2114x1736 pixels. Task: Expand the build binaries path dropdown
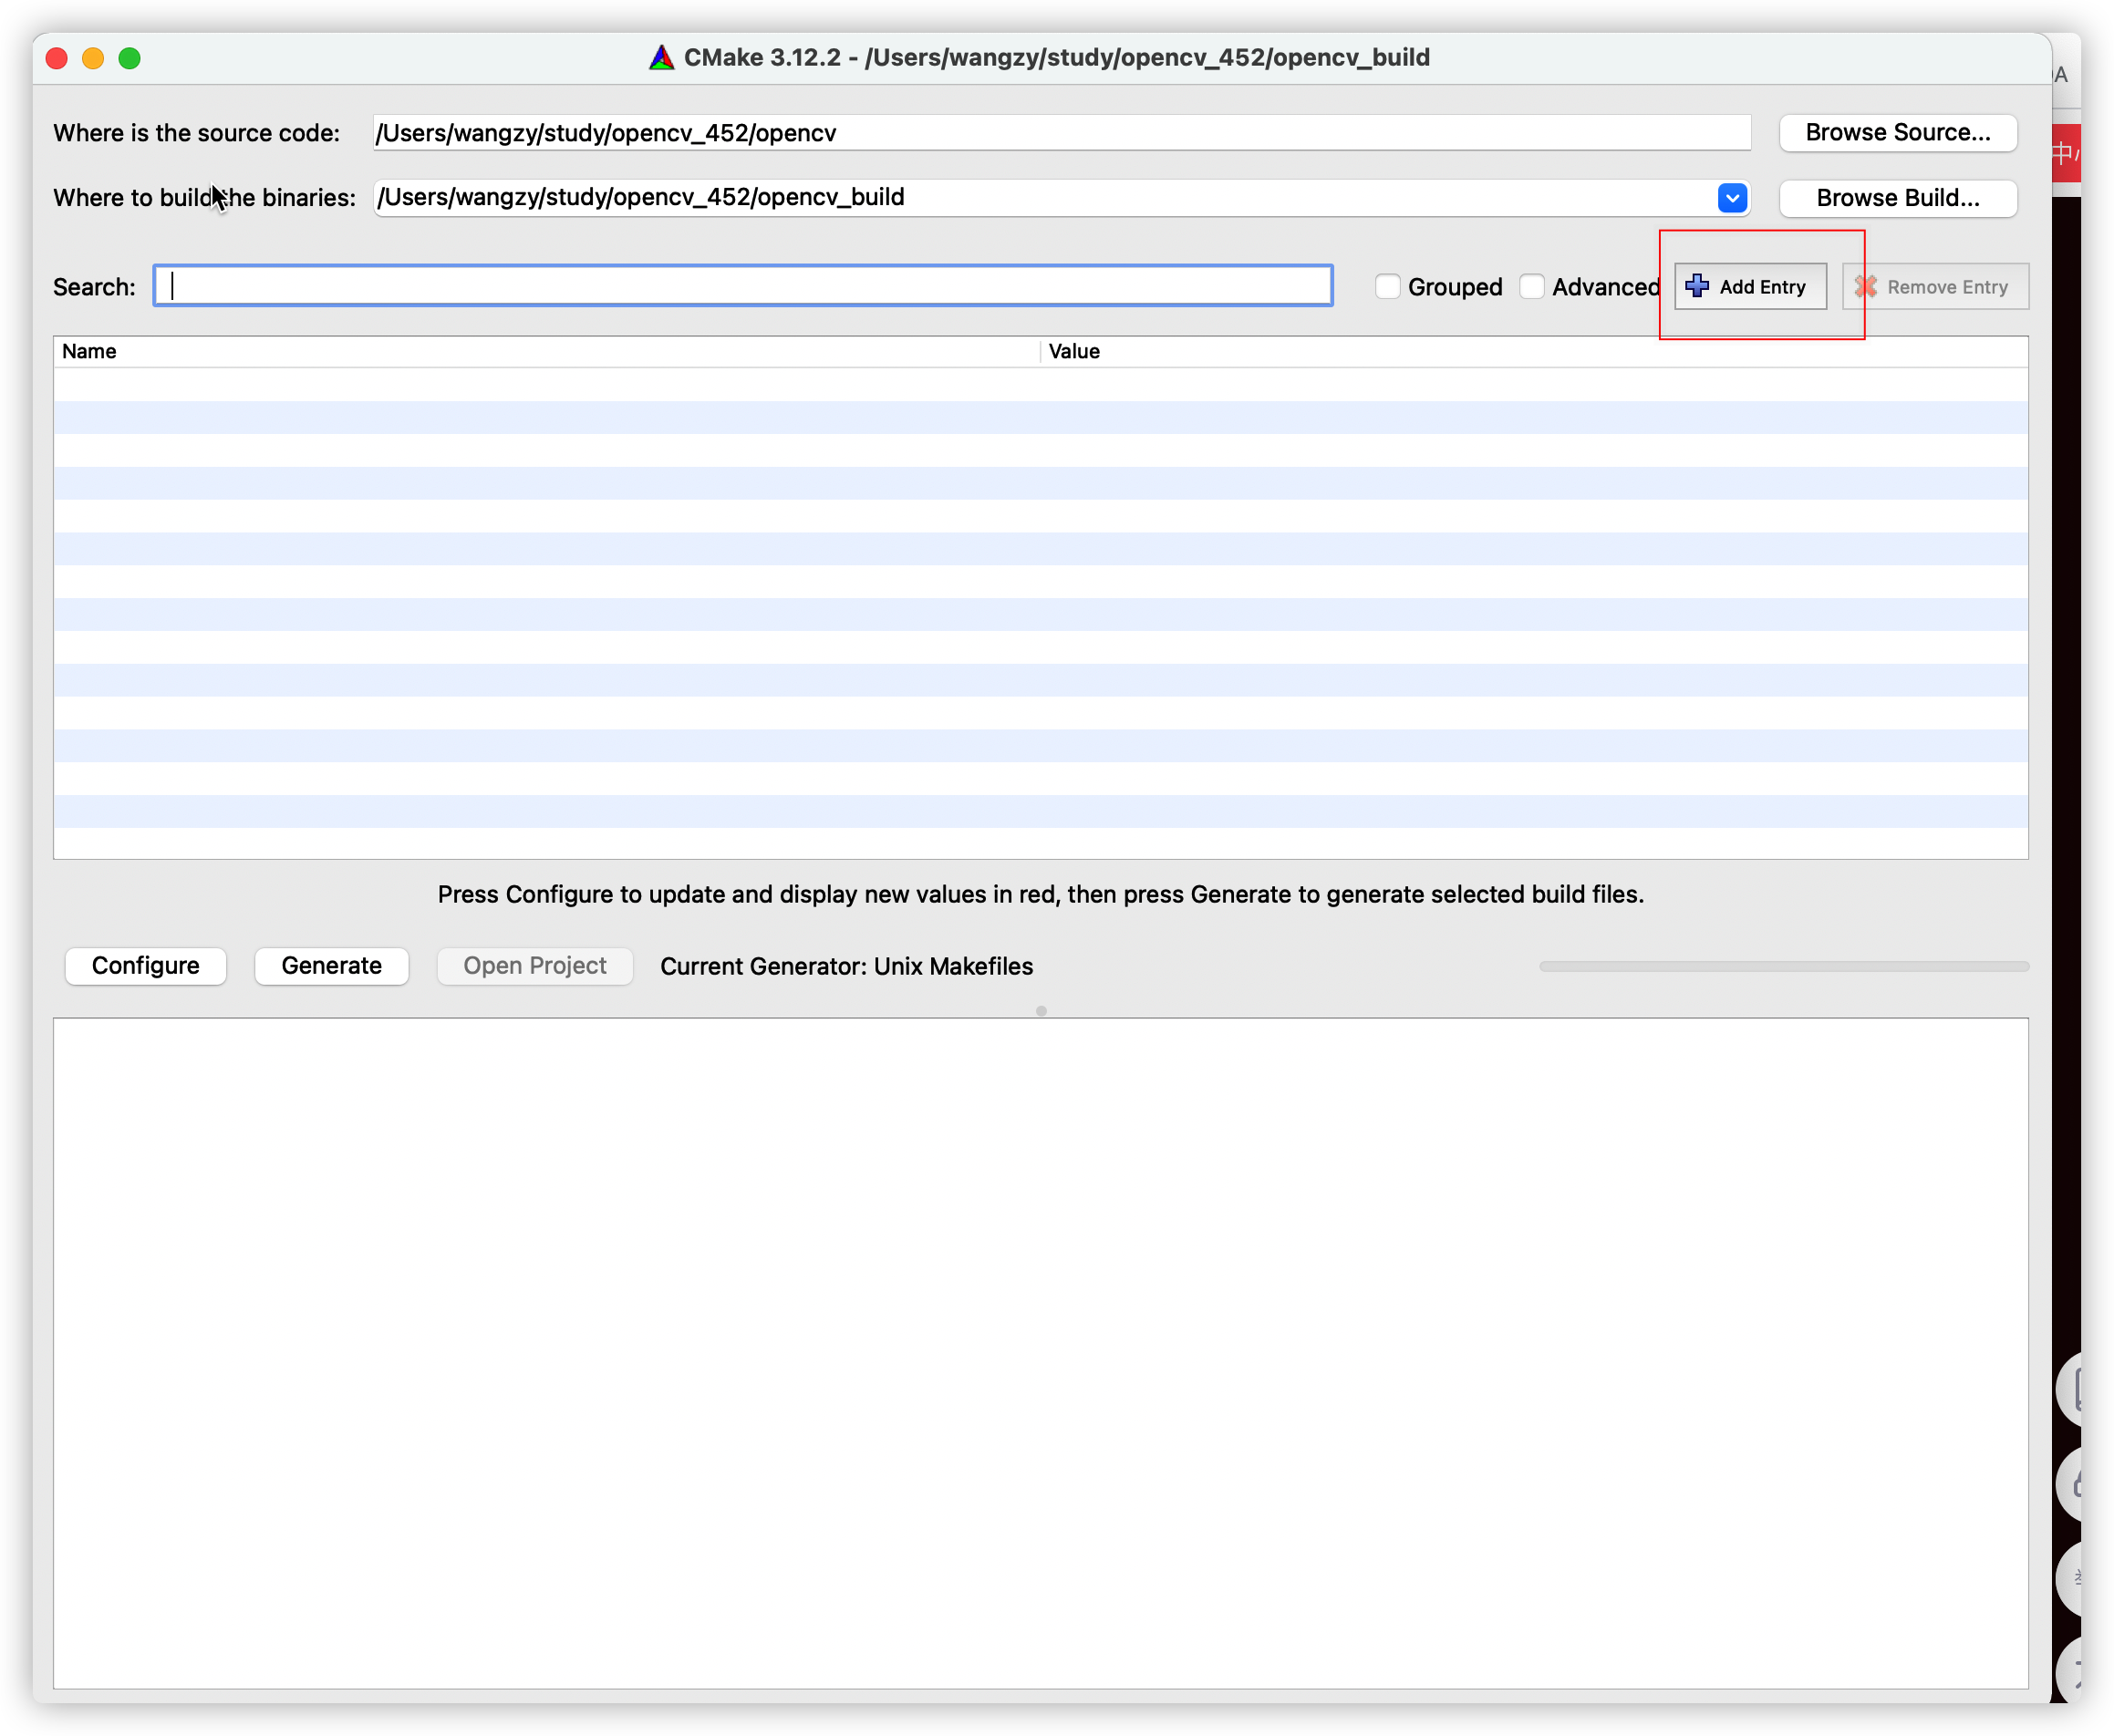click(x=1732, y=198)
